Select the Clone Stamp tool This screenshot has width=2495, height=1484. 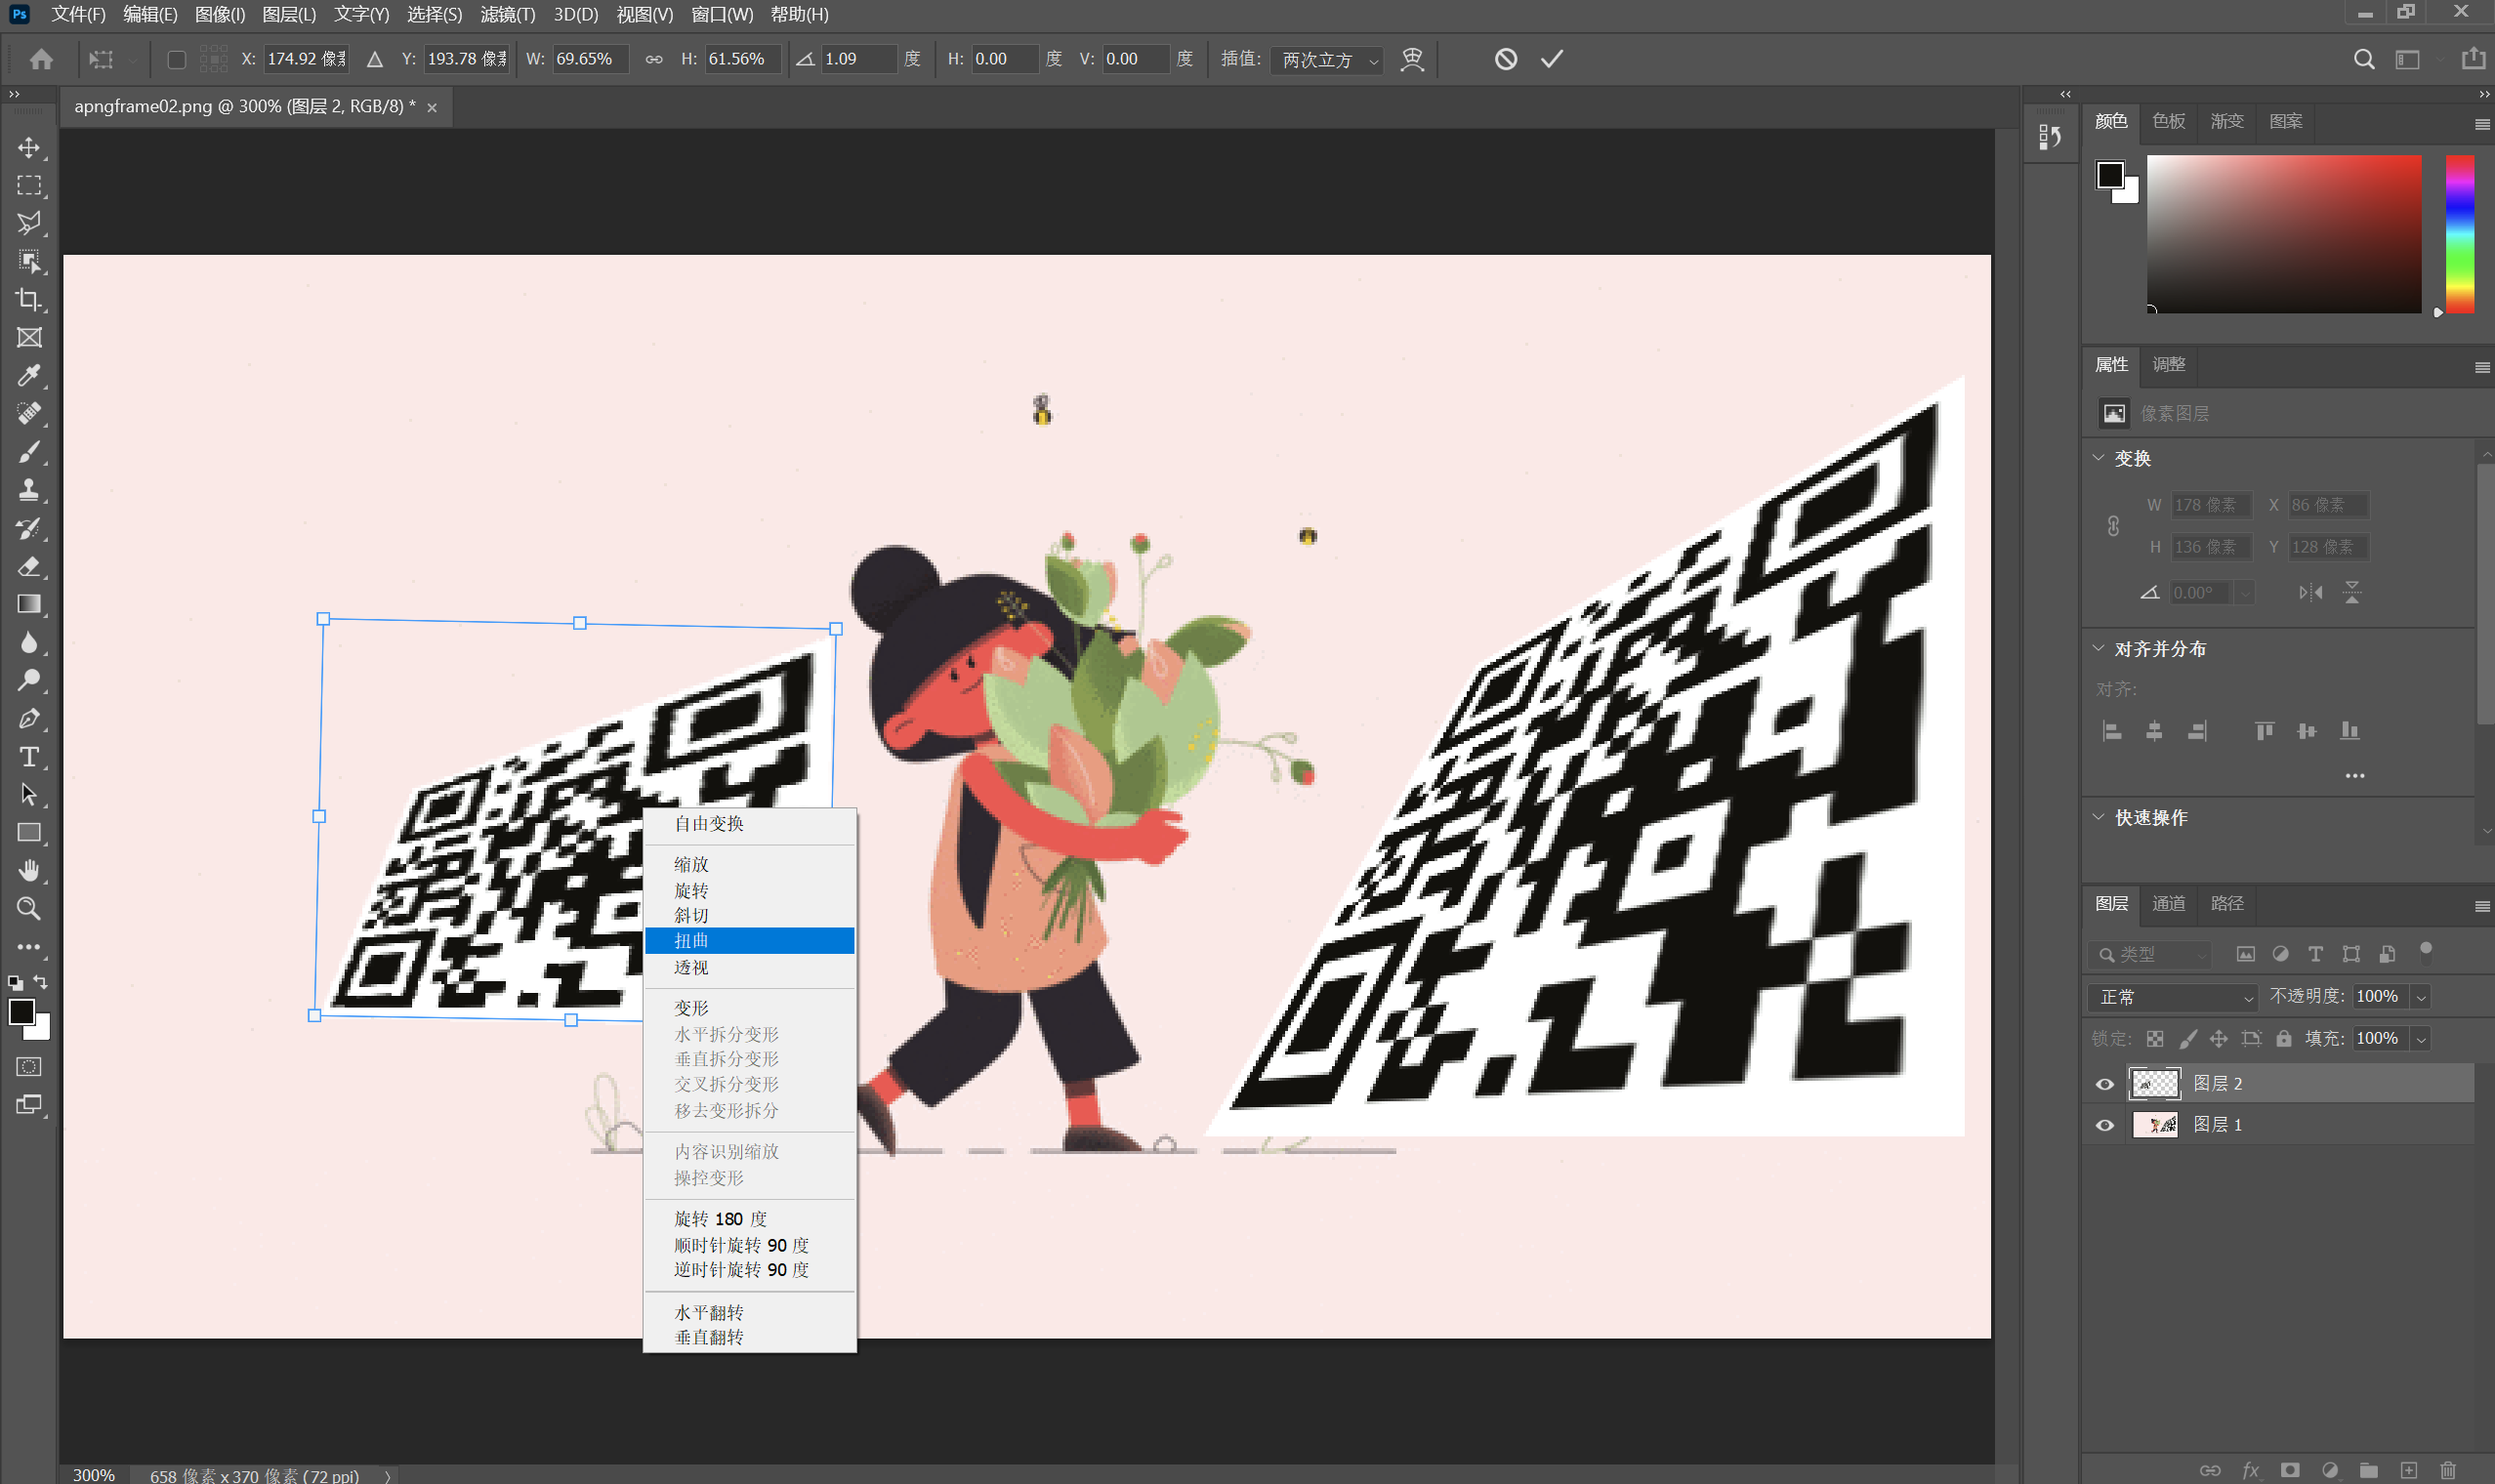tap(29, 490)
